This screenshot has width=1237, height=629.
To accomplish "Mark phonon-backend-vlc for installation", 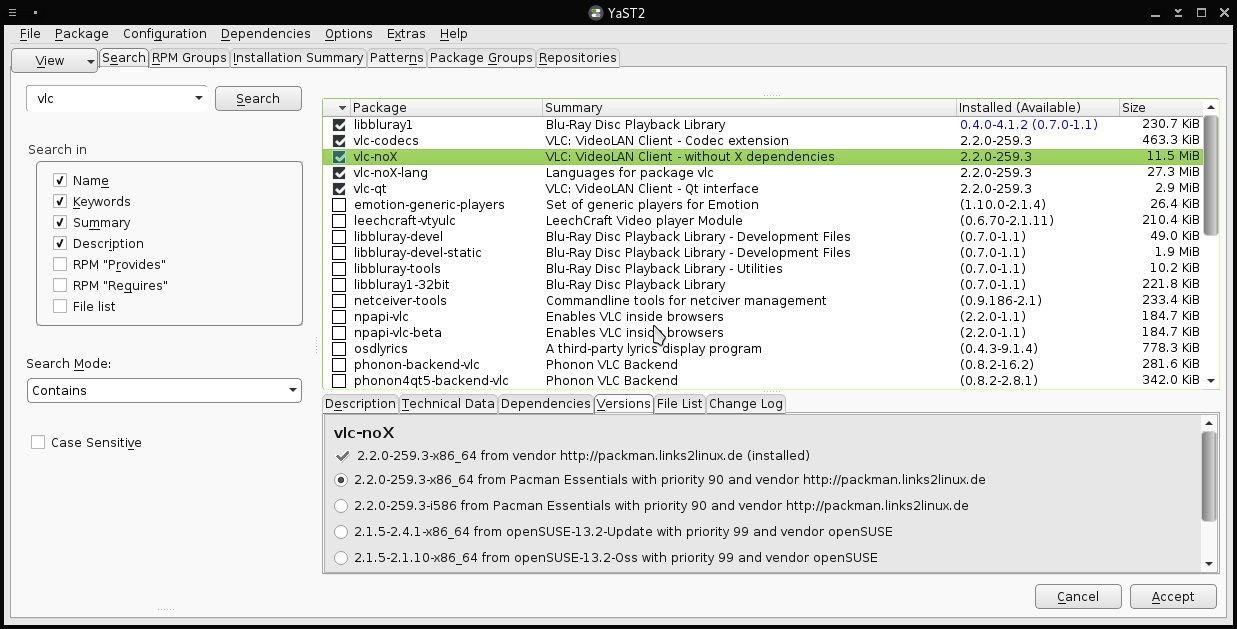I will pos(339,365).
